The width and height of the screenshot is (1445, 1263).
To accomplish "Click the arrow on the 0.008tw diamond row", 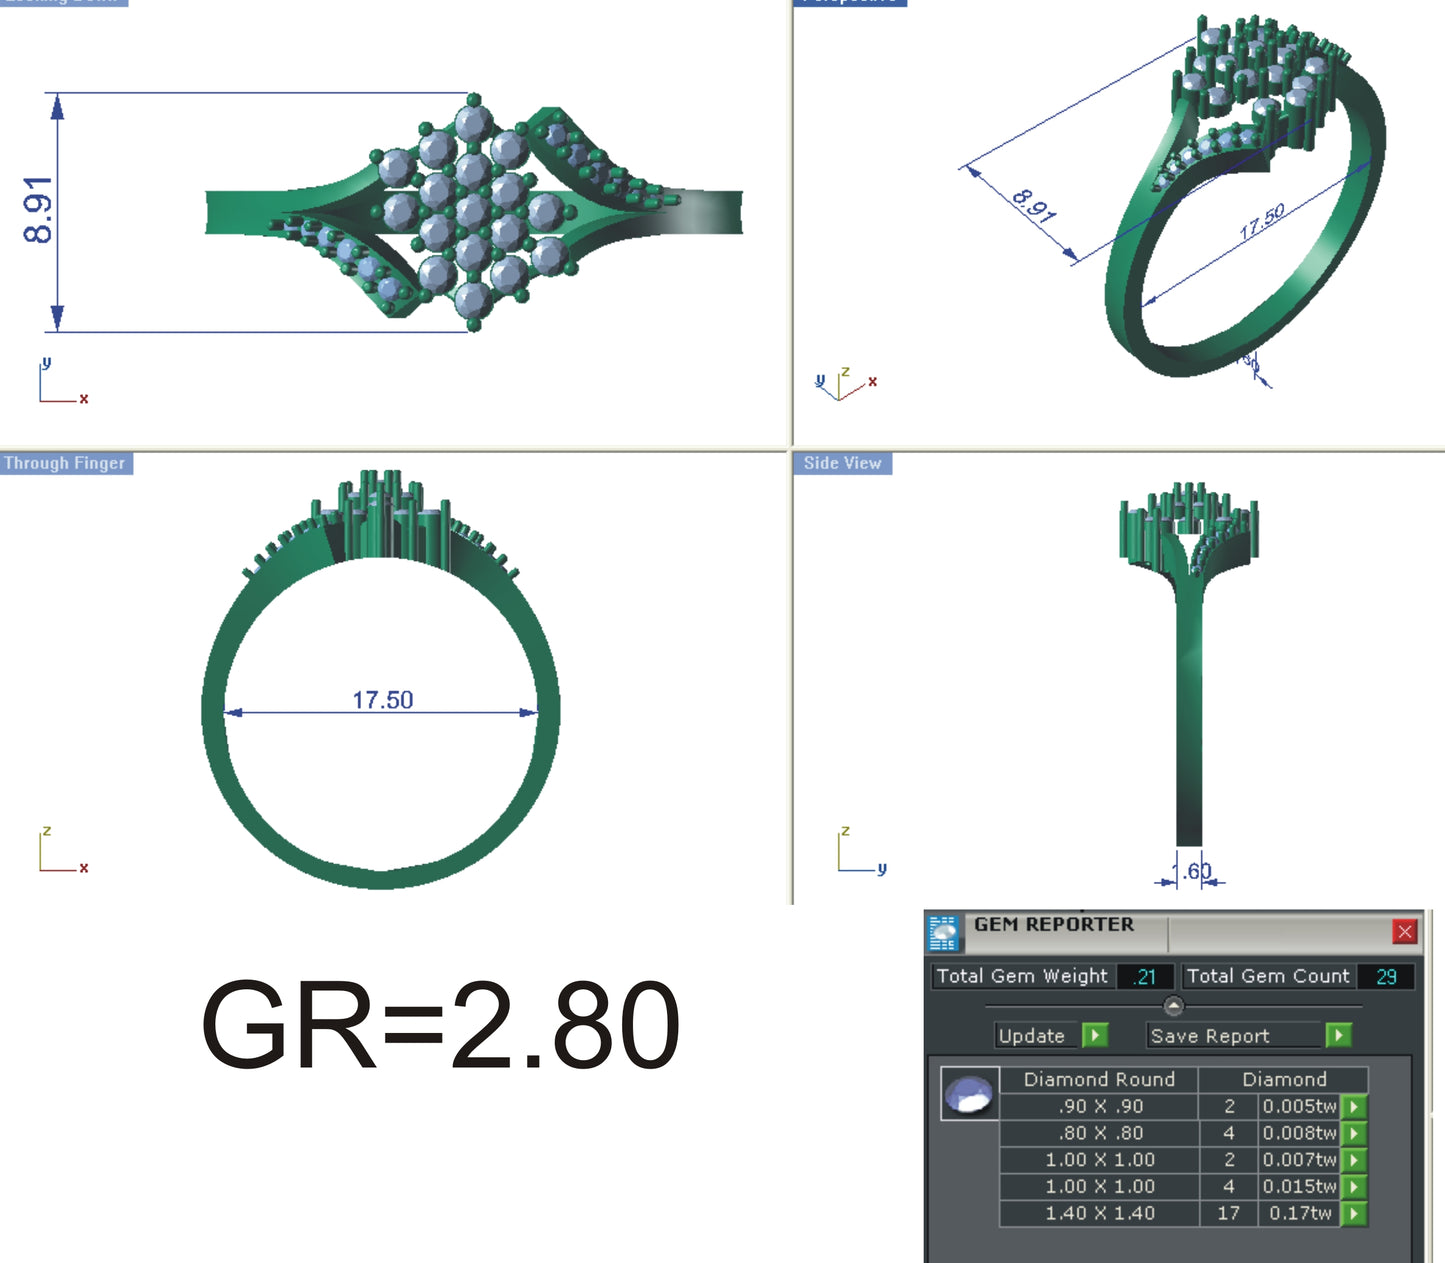I will tap(1352, 1133).
